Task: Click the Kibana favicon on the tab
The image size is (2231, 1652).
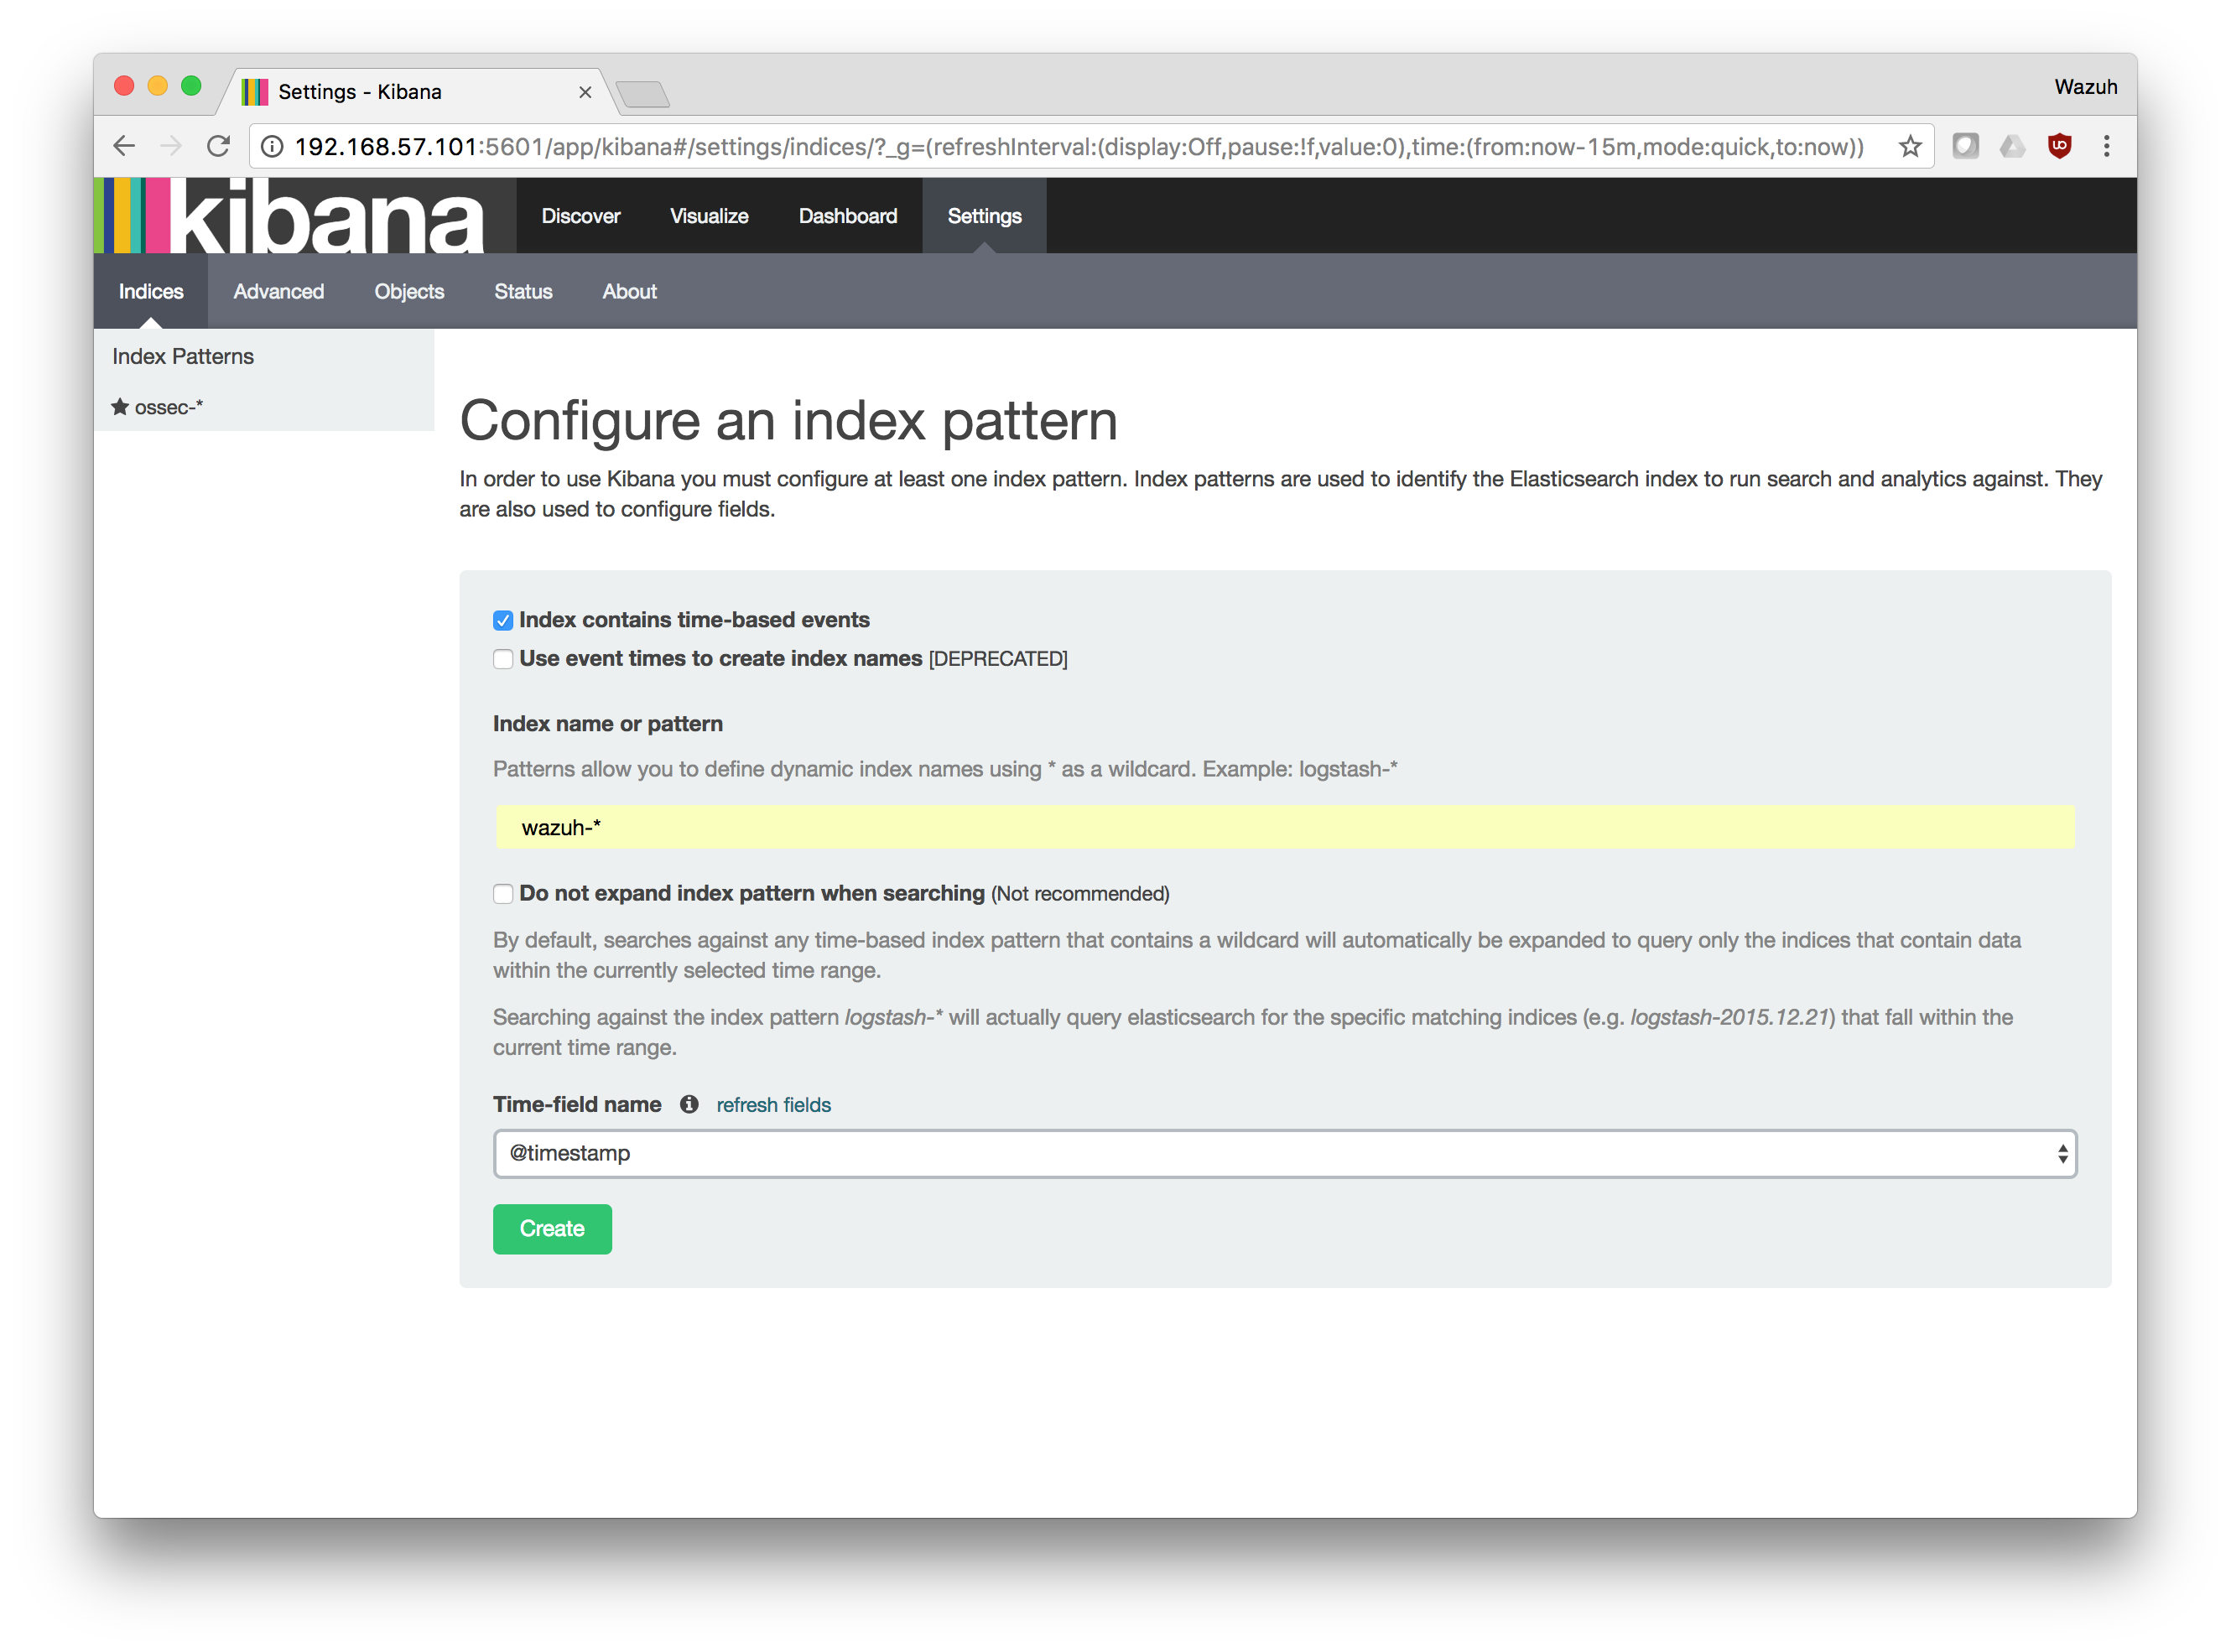Action: (x=255, y=92)
